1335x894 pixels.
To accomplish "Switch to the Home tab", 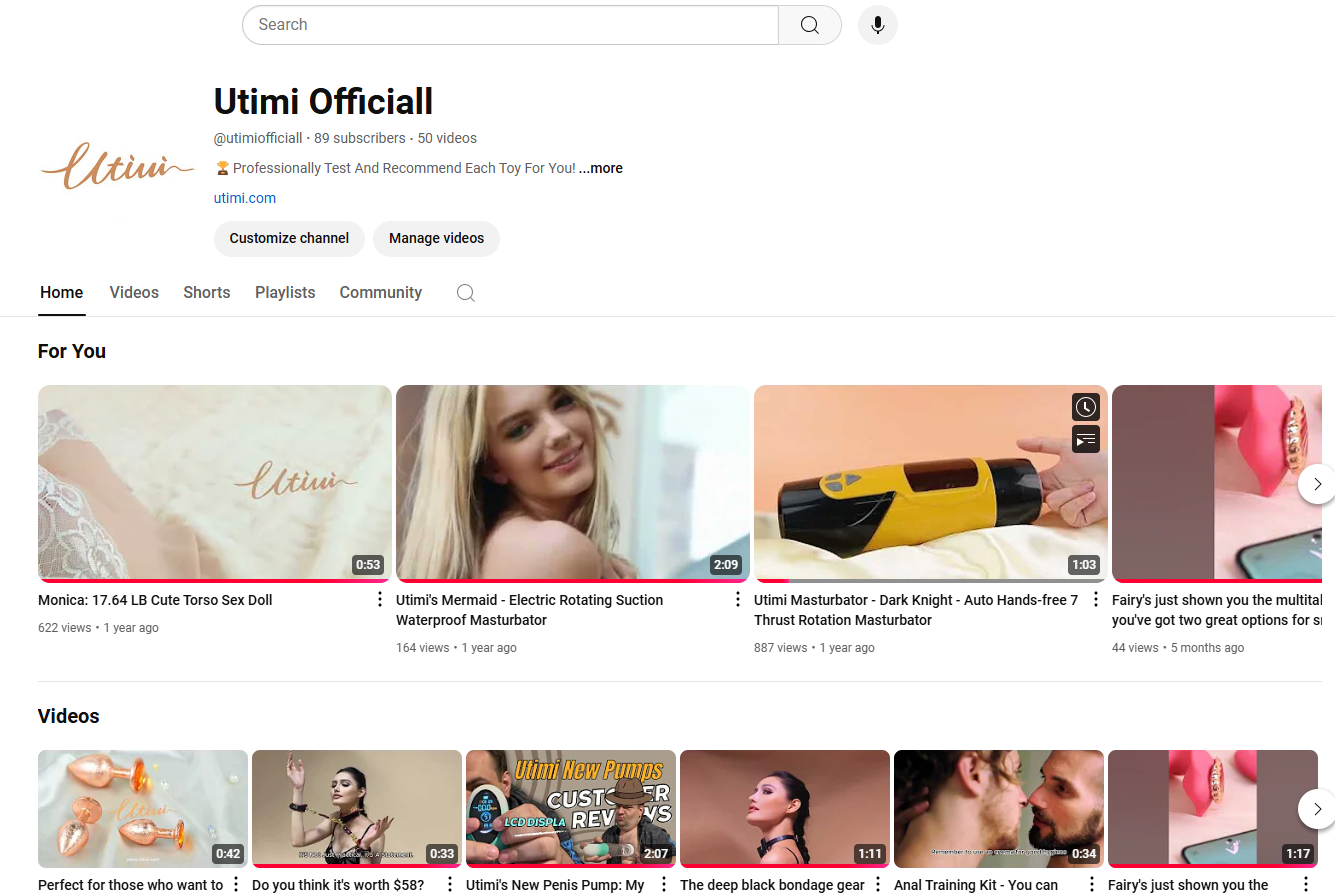I will [62, 293].
